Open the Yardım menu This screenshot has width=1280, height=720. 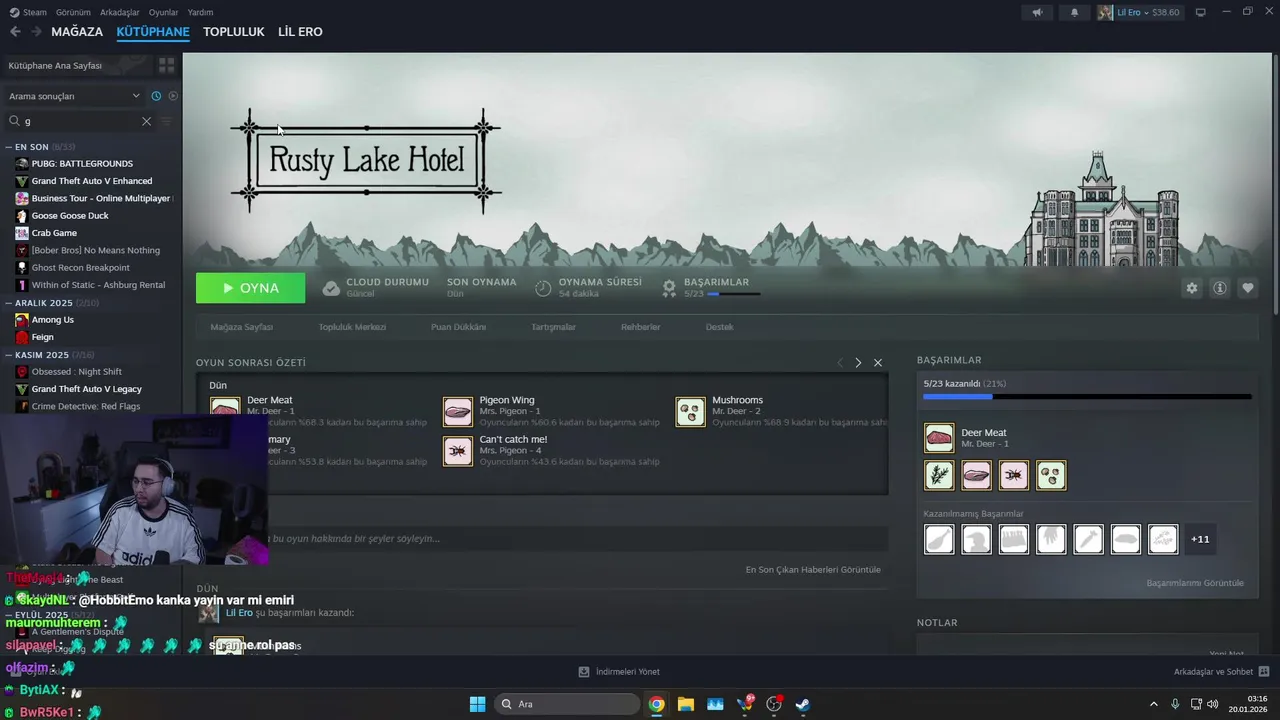coord(200,12)
